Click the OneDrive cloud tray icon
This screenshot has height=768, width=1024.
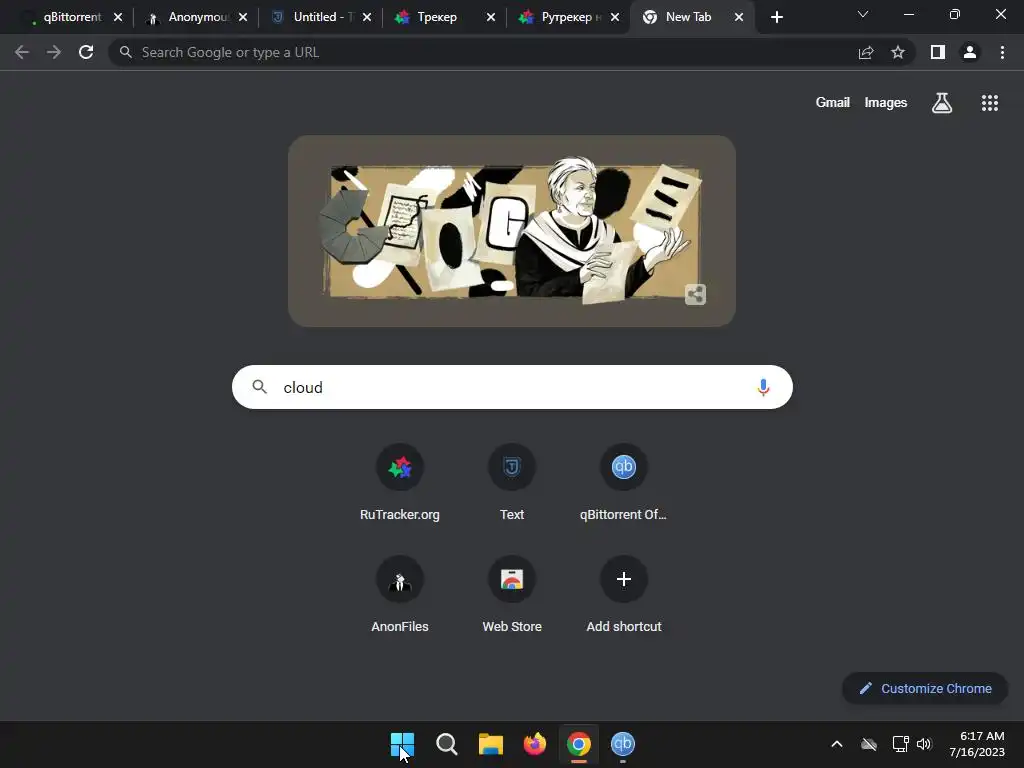[x=869, y=744]
